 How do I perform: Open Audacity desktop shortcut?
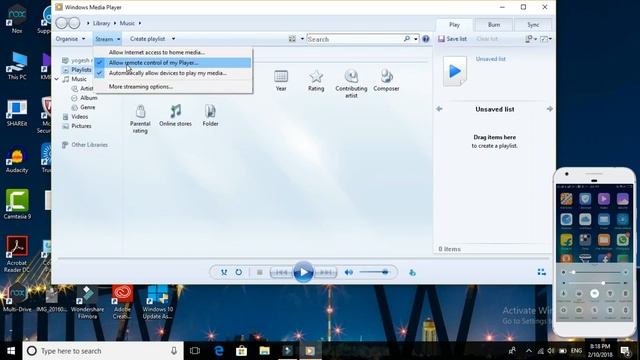(x=17, y=160)
